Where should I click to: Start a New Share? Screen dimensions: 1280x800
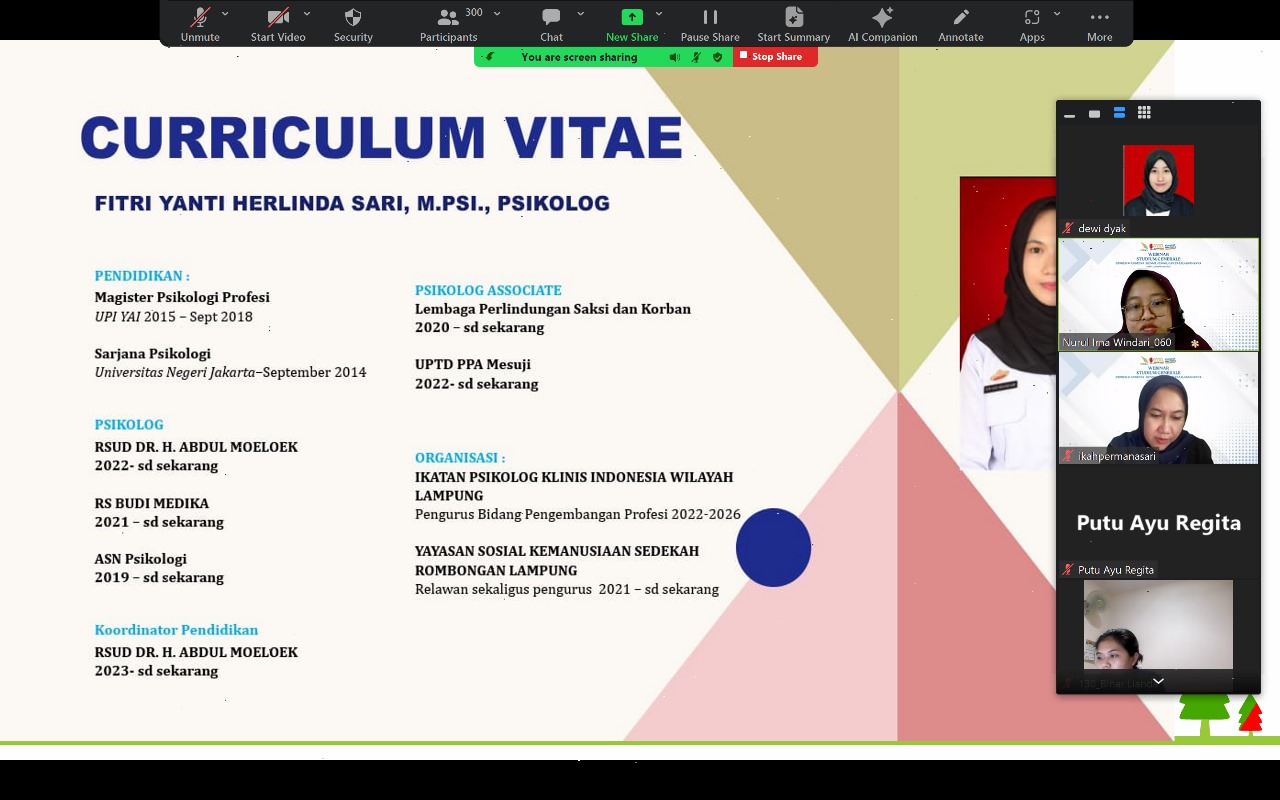coord(631,23)
